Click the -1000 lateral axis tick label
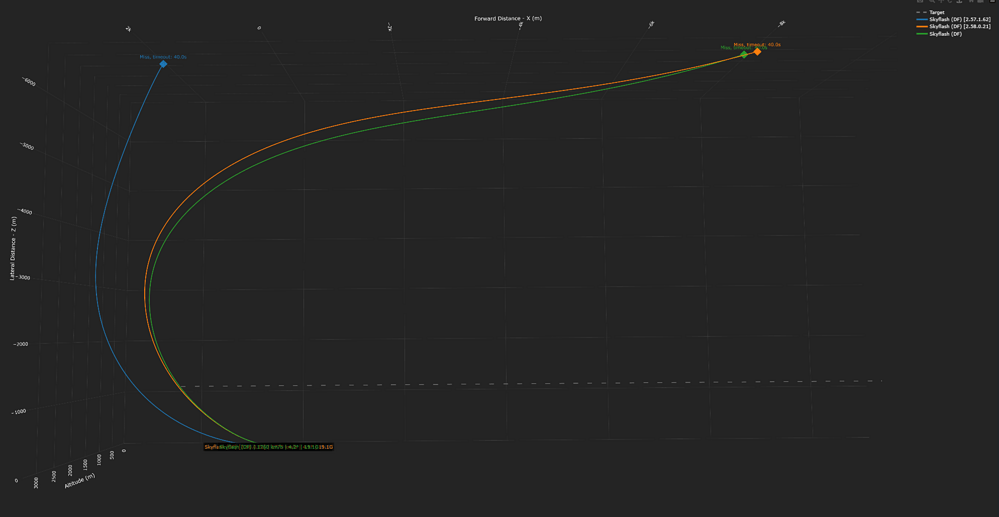 point(18,411)
